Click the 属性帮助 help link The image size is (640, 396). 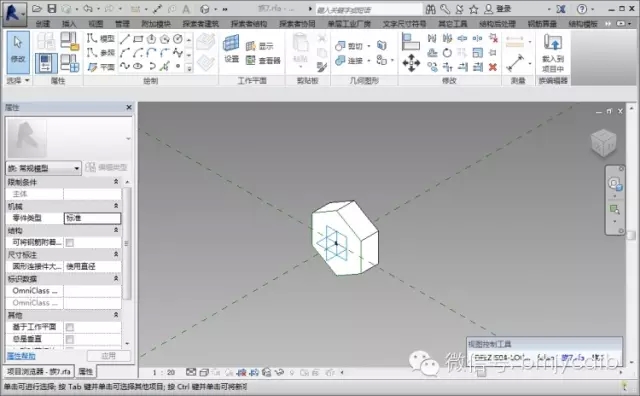21,356
